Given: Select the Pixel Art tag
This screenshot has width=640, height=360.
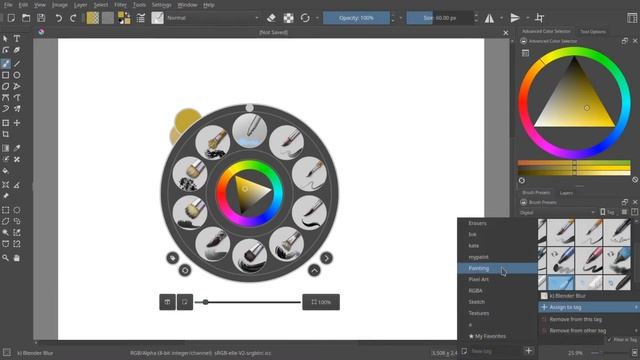Looking at the screenshot, I should coord(497,280).
